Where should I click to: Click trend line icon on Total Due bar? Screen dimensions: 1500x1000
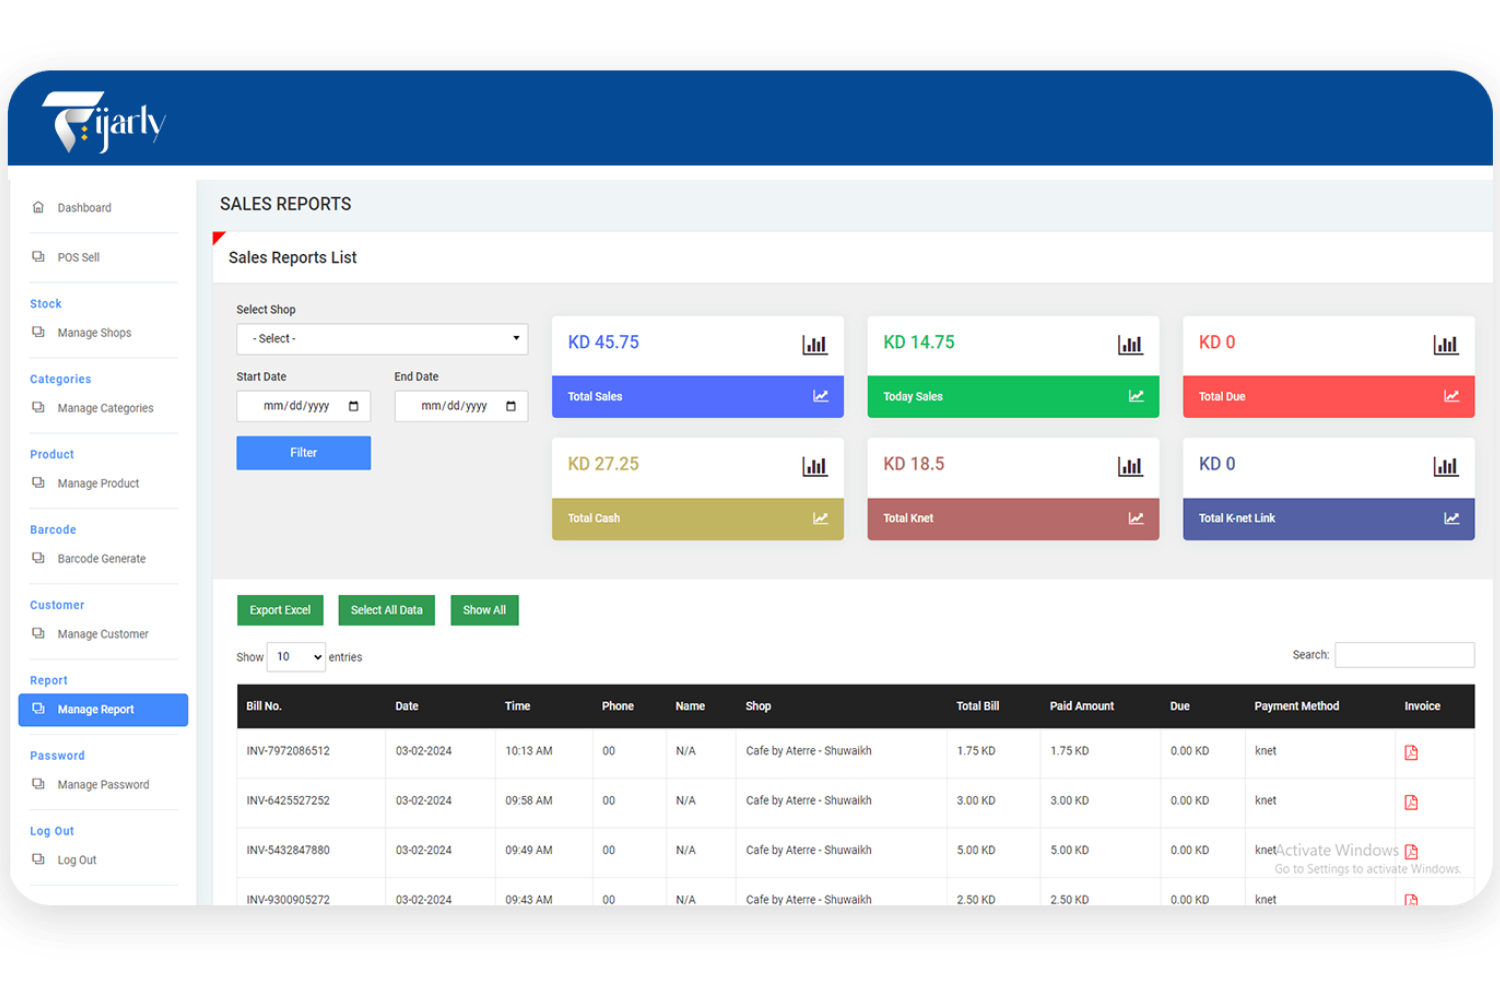(1451, 397)
